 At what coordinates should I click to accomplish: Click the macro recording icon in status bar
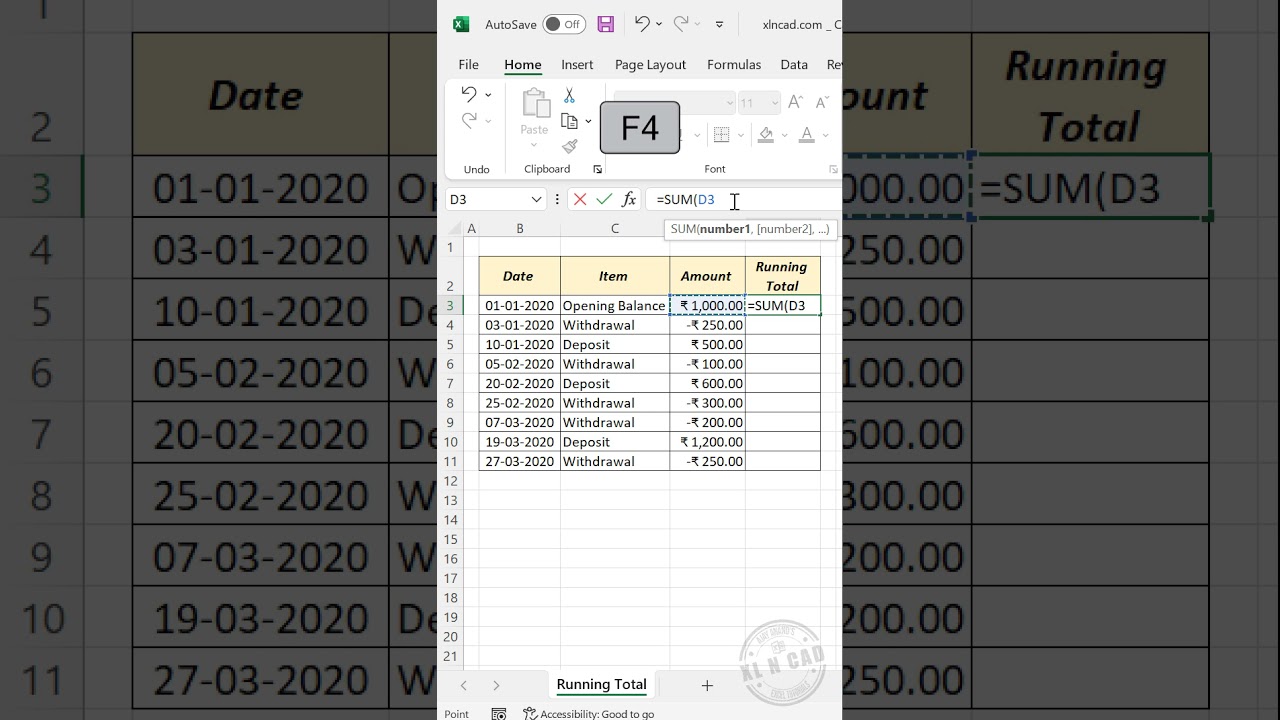499,714
